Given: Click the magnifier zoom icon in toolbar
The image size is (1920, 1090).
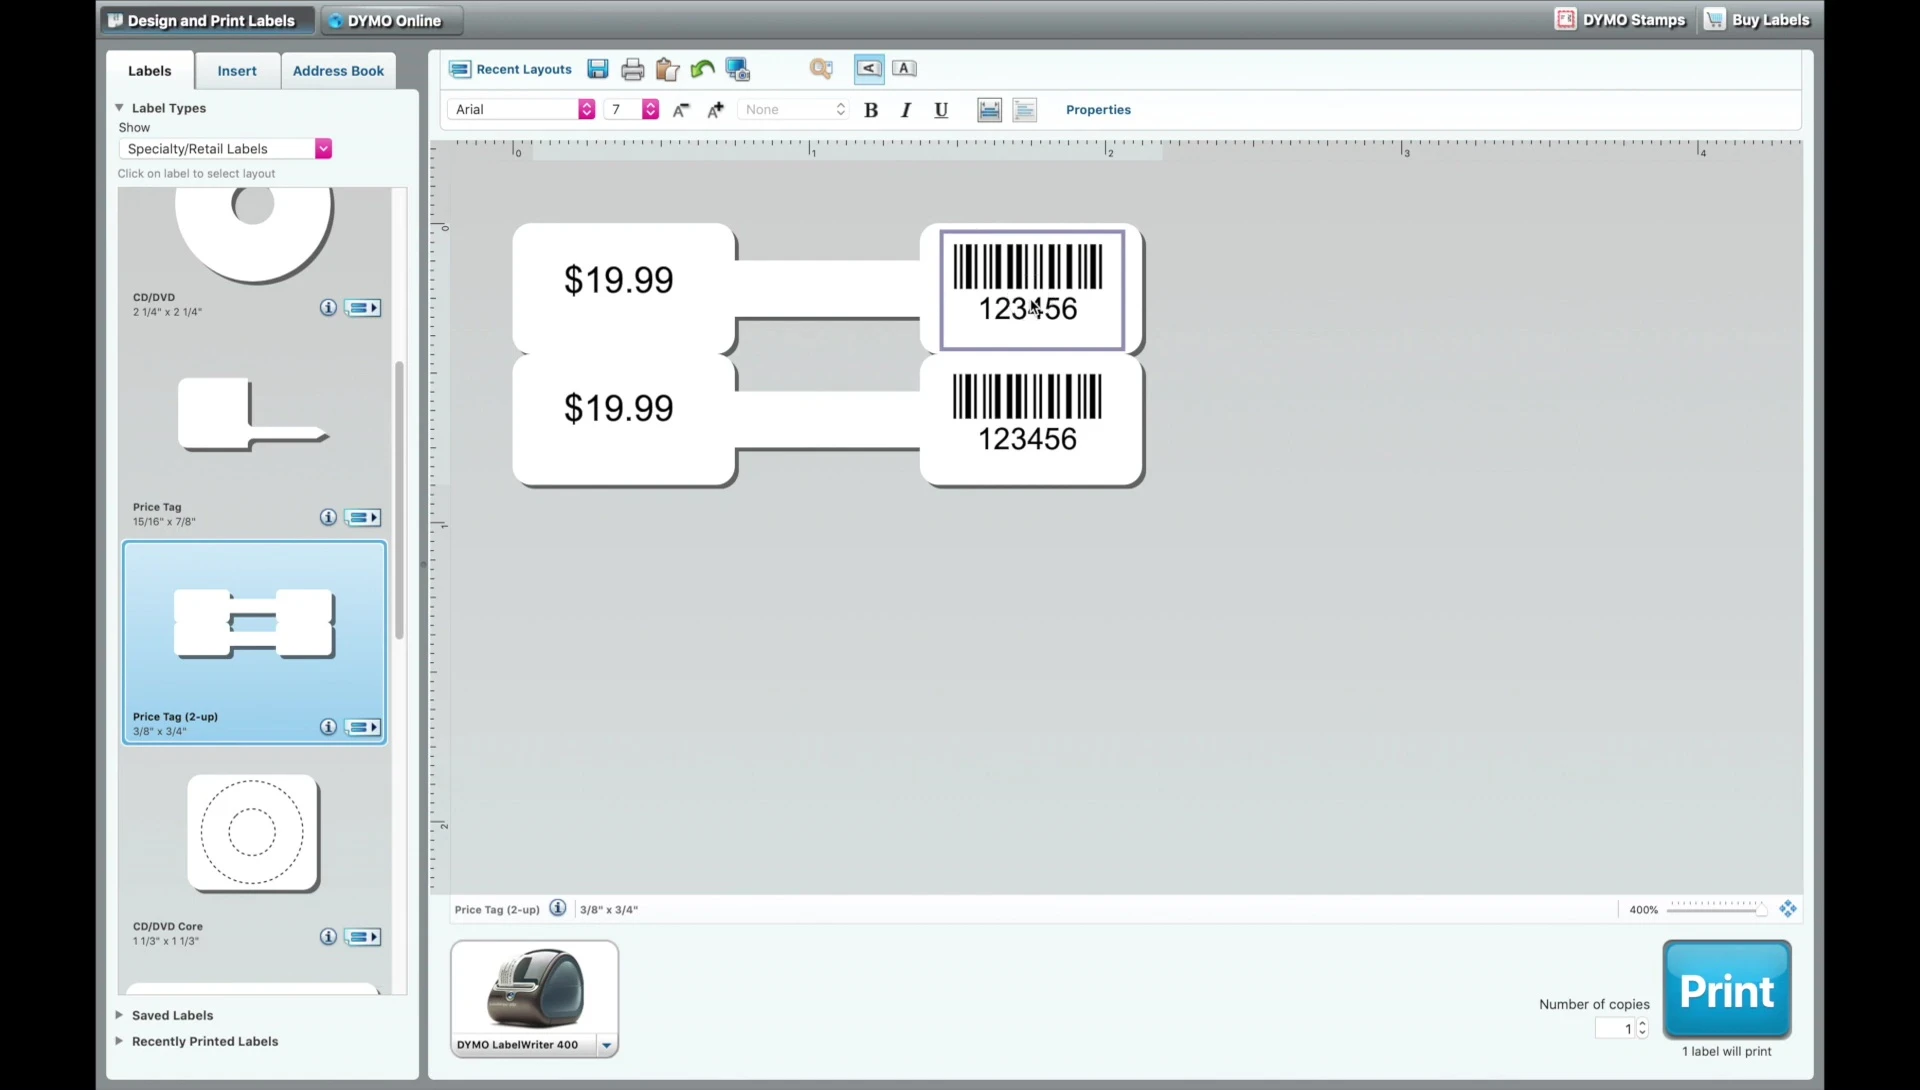Looking at the screenshot, I should 821,69.
